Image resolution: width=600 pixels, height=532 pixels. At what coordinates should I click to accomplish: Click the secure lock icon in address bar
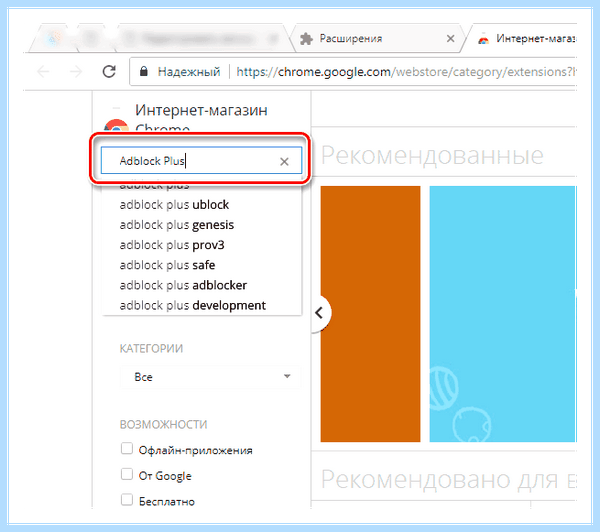(143, 71)
